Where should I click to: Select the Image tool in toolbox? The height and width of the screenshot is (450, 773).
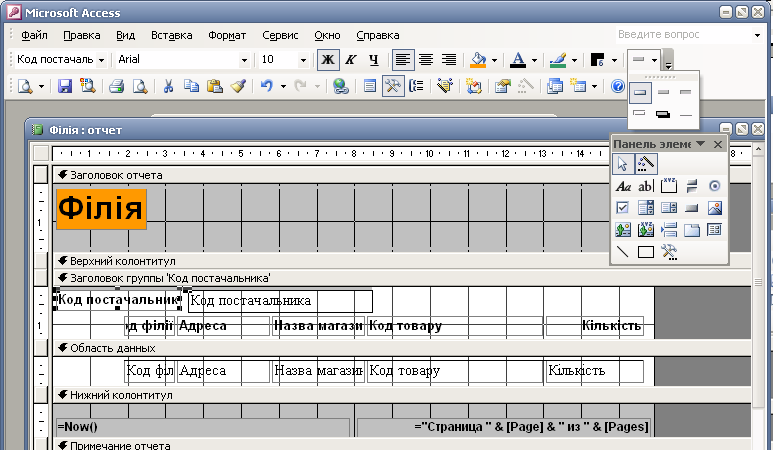point(714,208)
